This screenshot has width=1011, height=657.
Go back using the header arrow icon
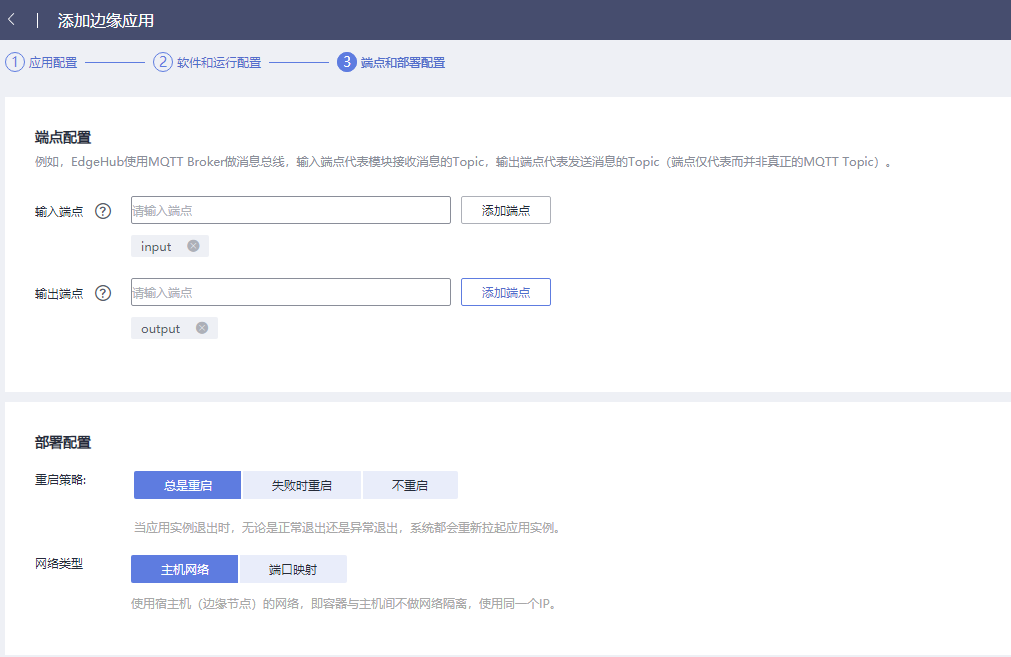(x=12, y=20)
